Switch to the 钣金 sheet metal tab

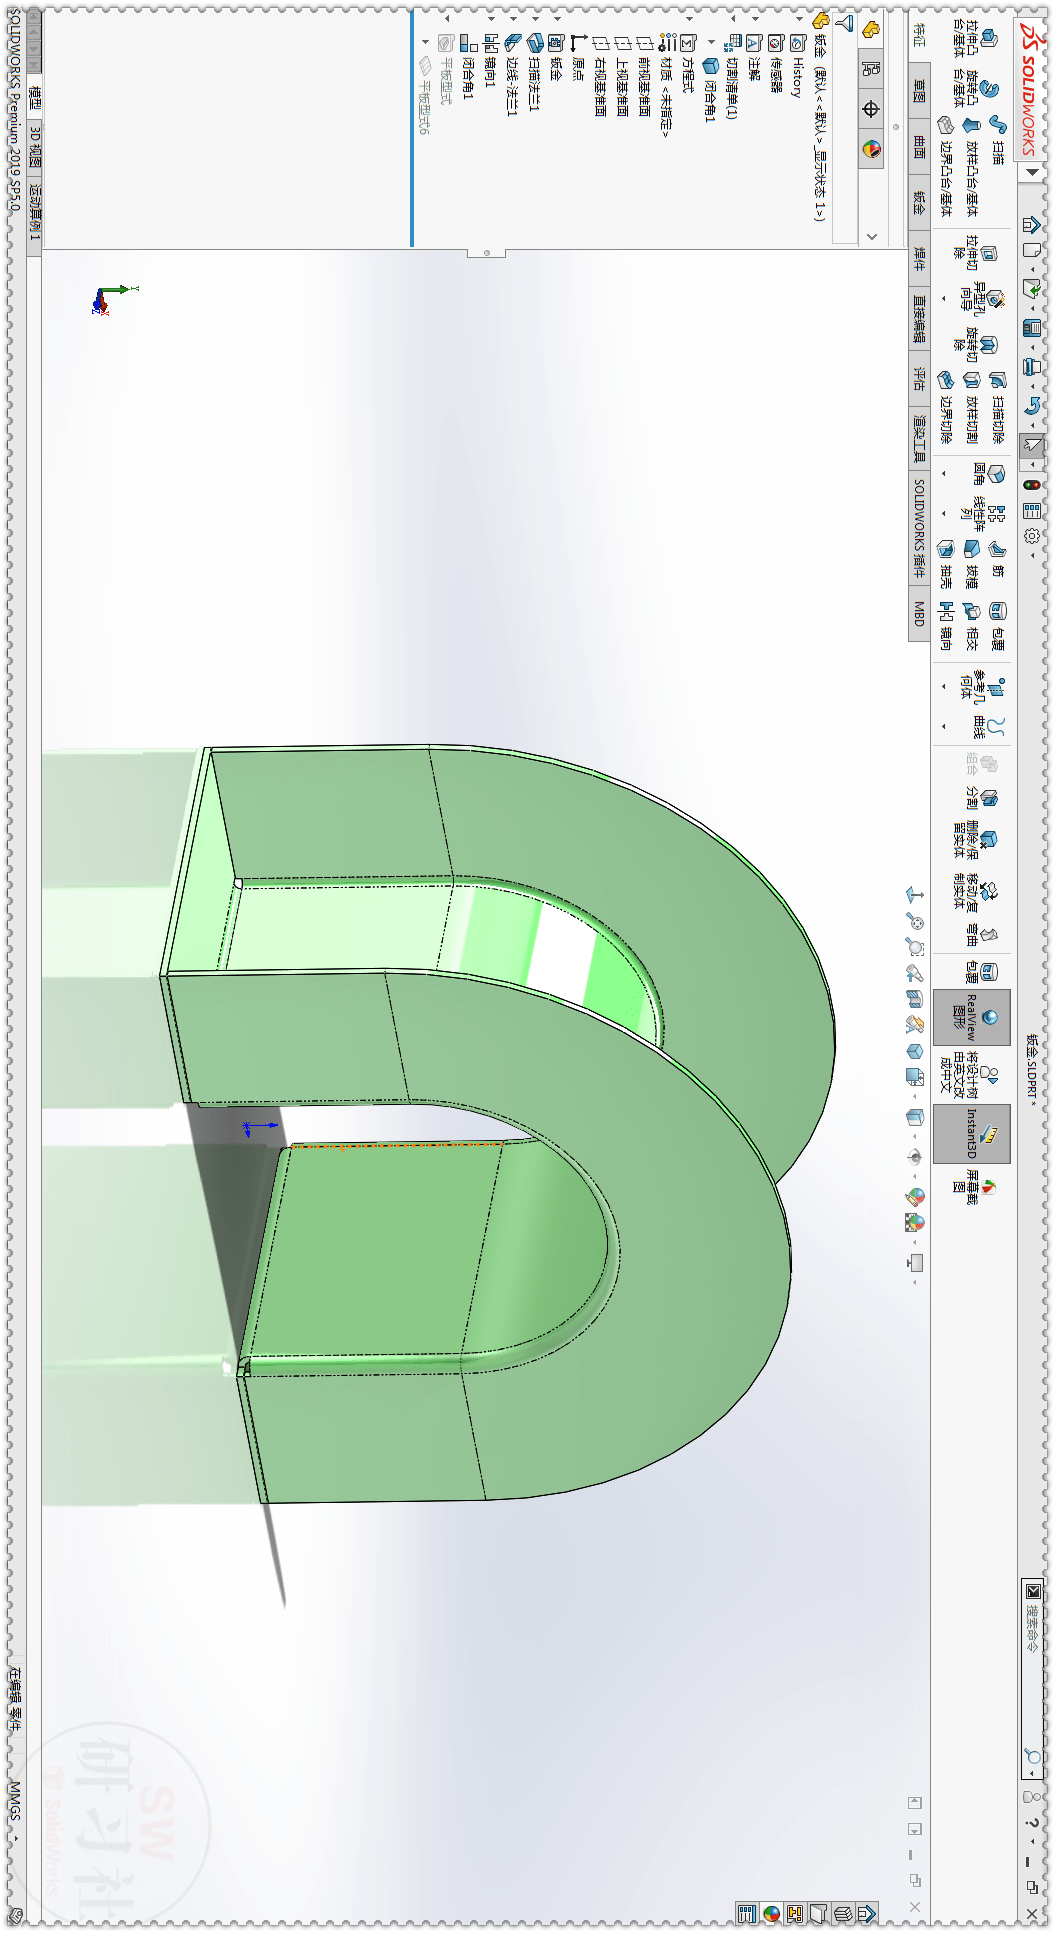pos(919,203)
